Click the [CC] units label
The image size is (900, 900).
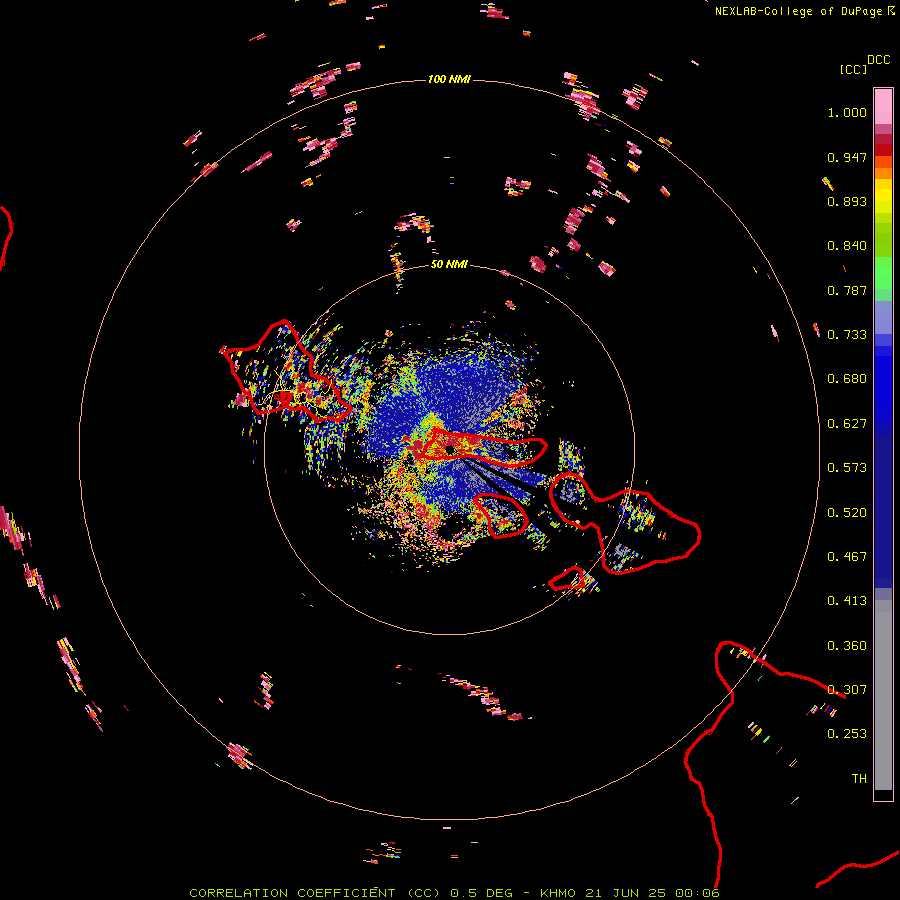point(853,69)
